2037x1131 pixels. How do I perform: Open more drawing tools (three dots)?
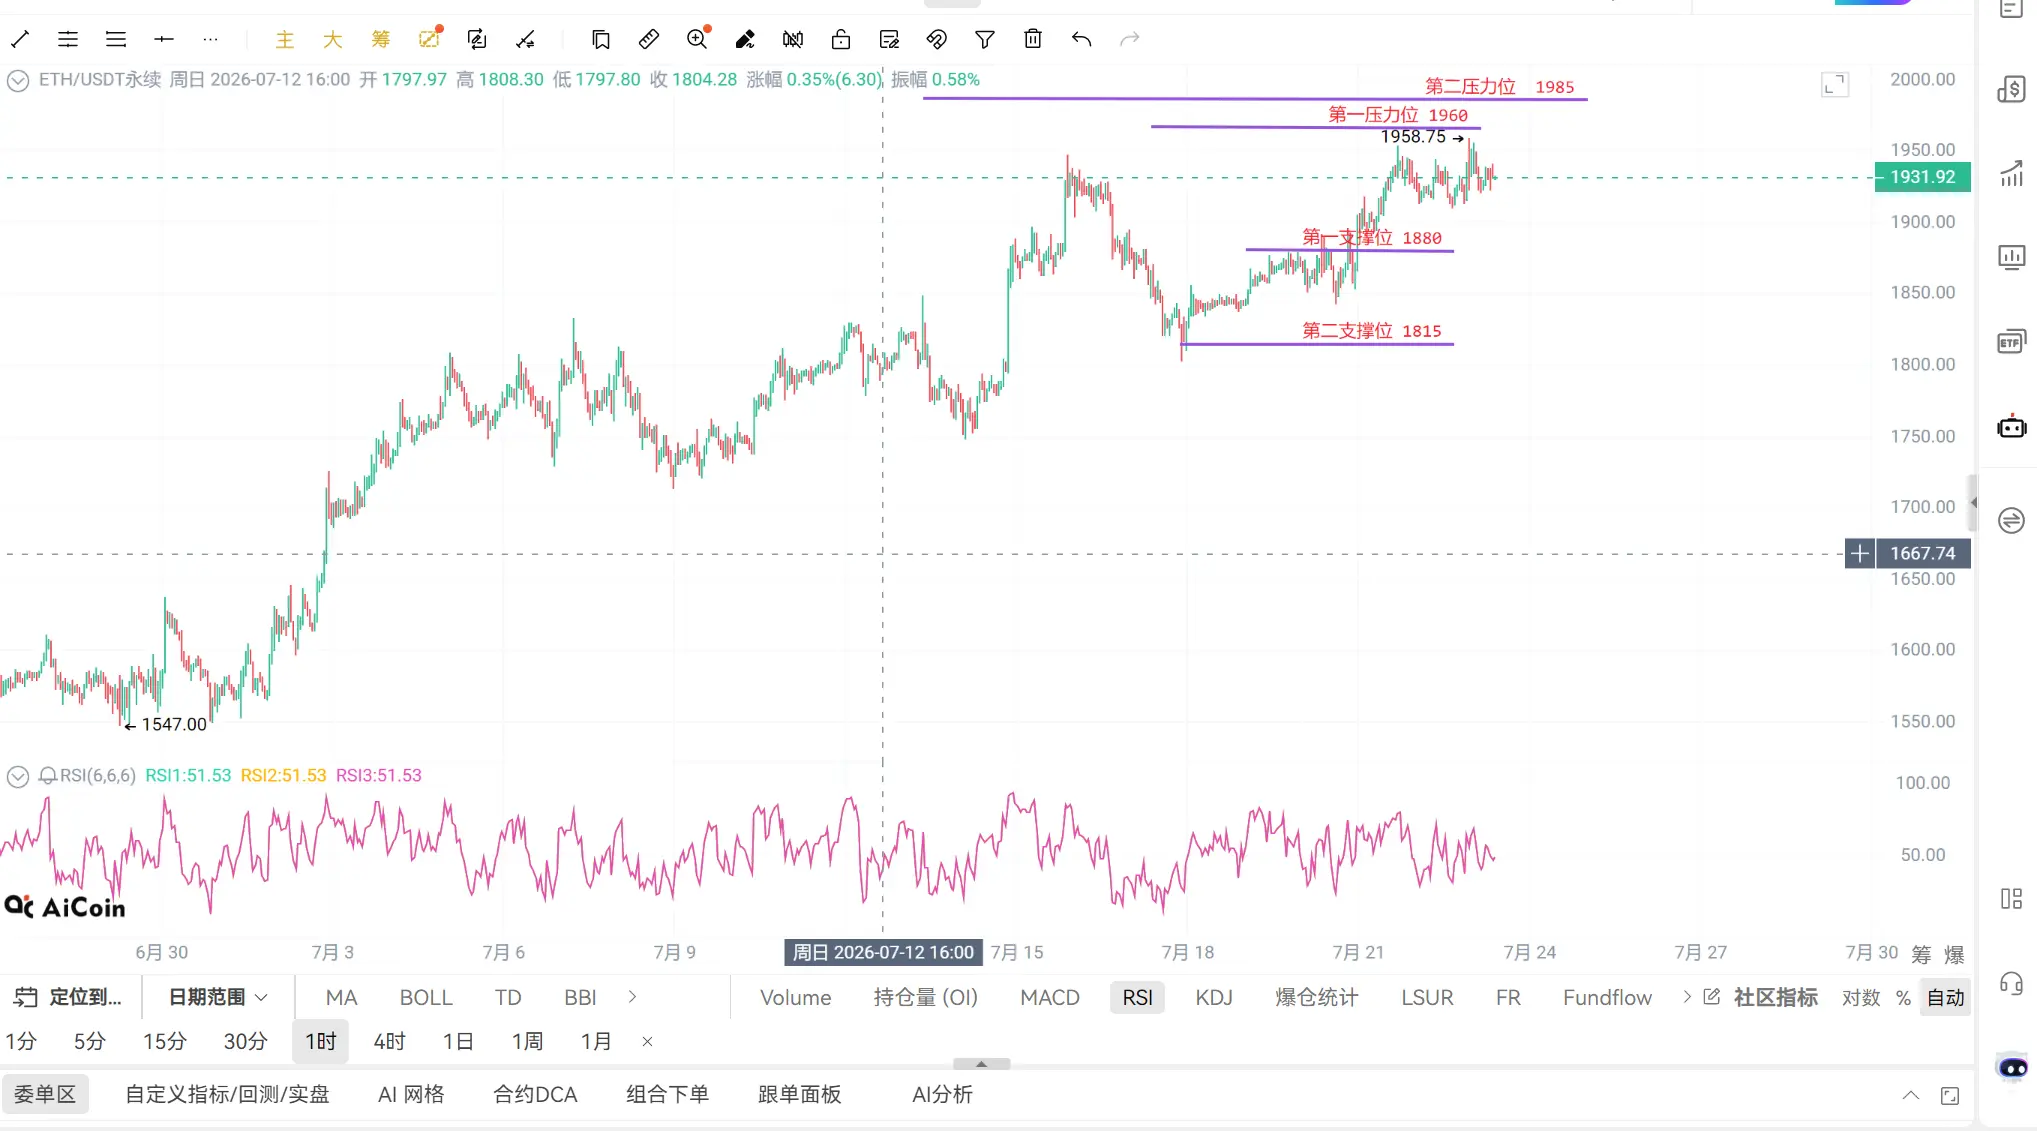(210, 39)
